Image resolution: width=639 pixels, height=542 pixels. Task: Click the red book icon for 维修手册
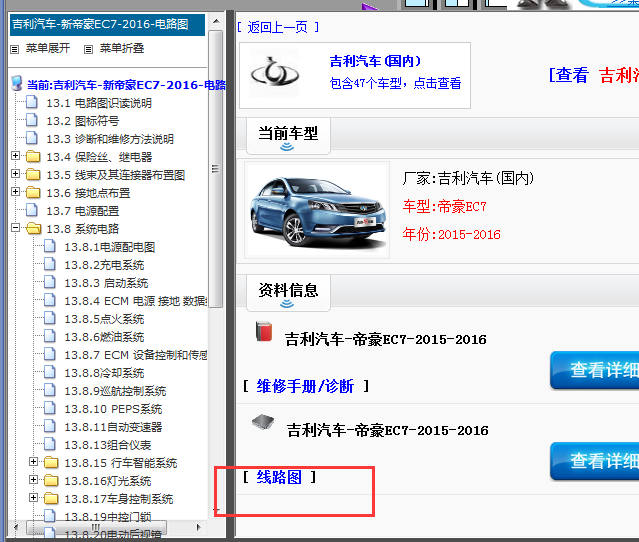click(x=264, y=331)
